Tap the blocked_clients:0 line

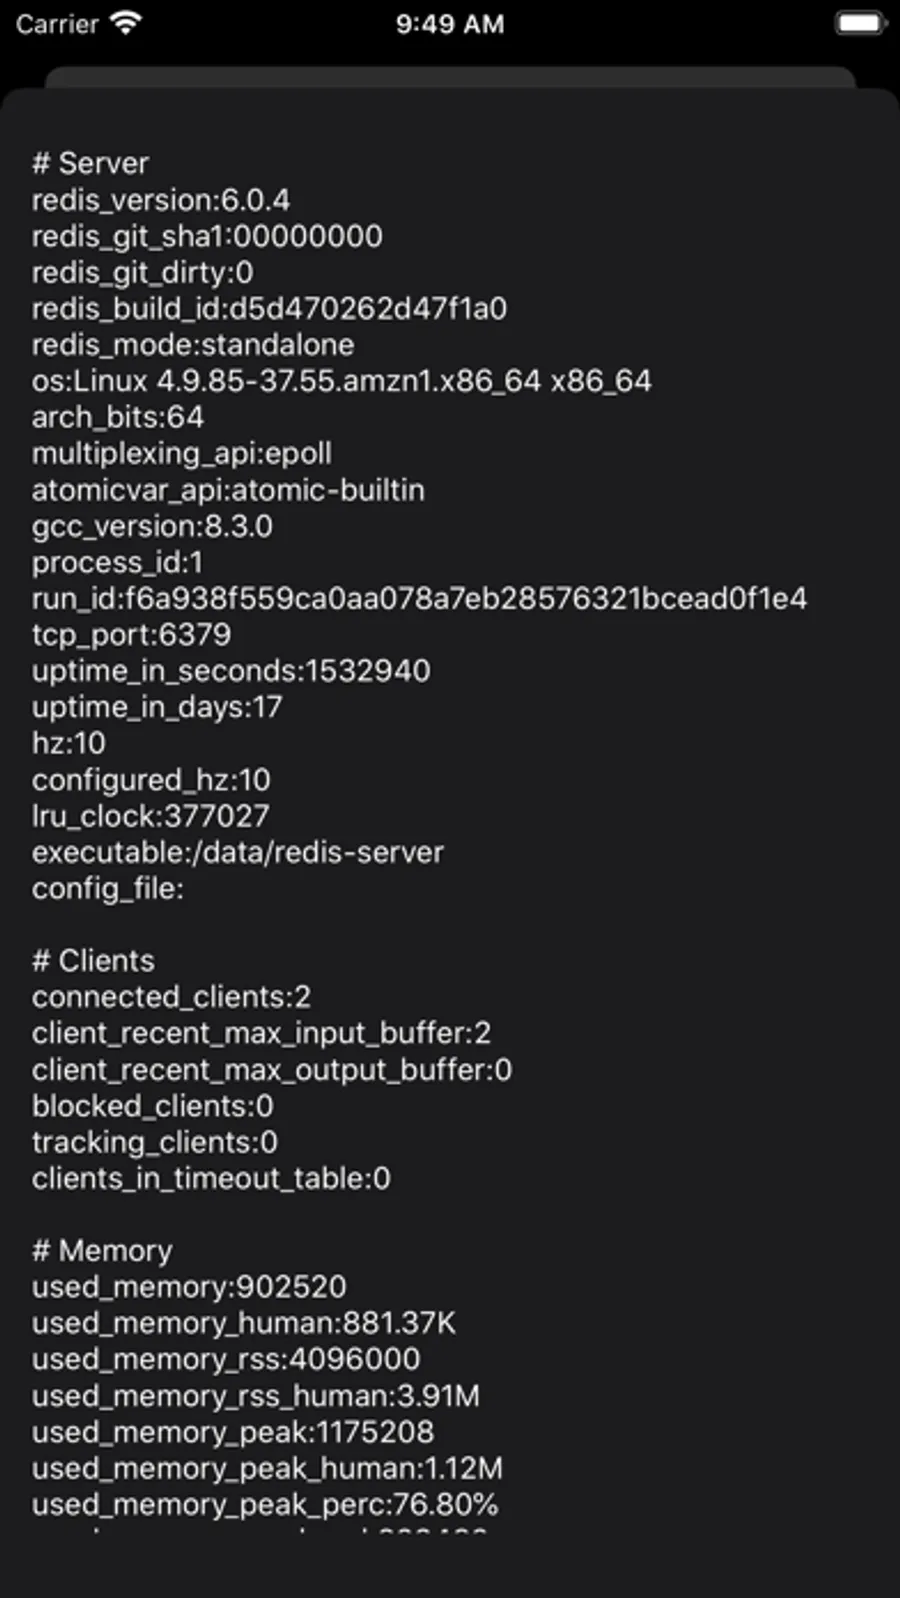(152, 1106)
